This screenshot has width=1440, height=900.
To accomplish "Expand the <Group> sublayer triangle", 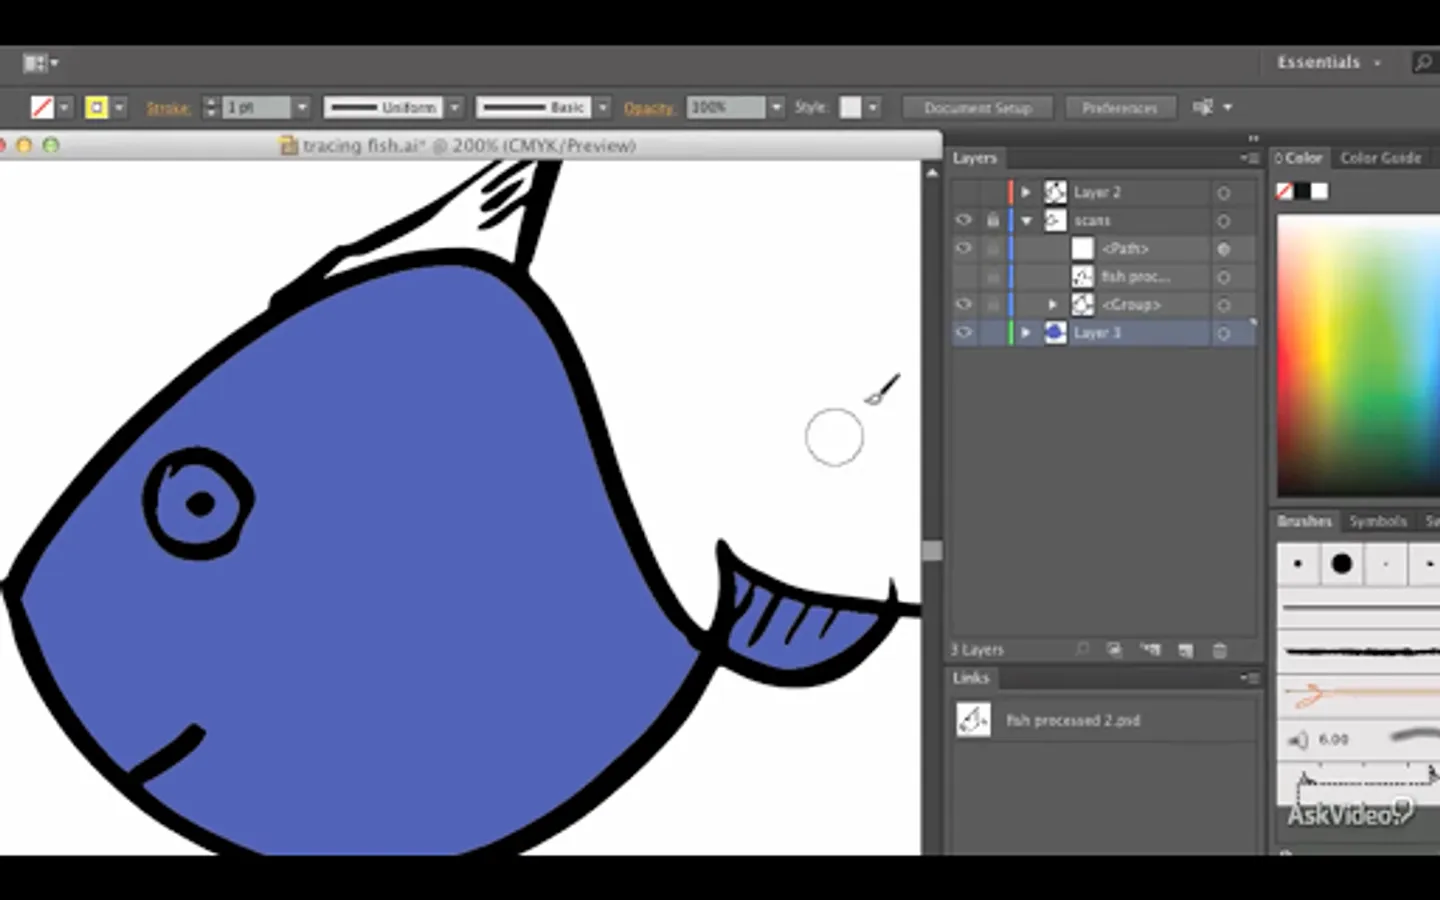I will [x=1052, y=304].
